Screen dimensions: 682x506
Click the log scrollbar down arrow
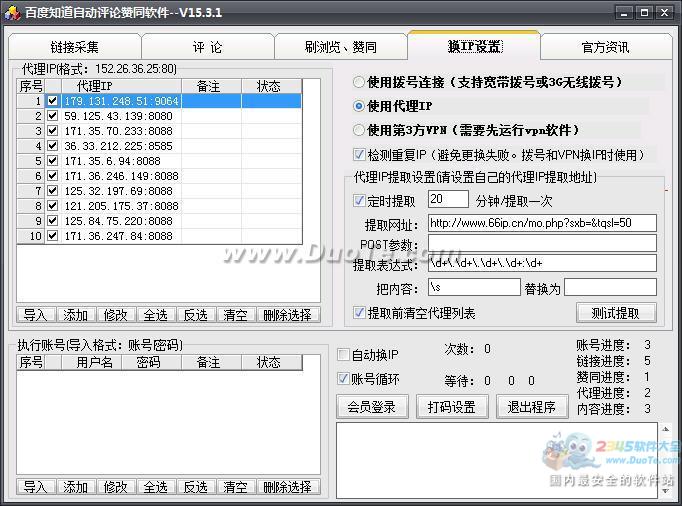tap(666, 491)
